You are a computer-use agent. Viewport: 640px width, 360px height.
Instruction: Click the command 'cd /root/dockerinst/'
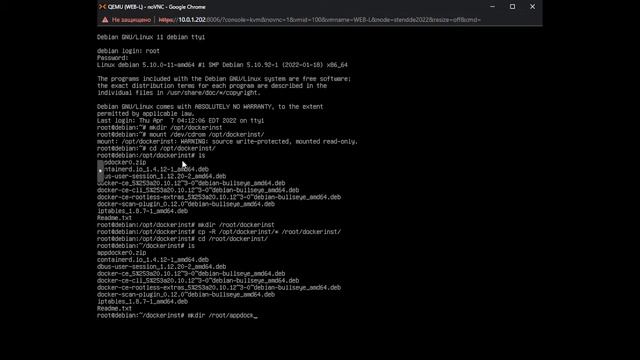click(233, 239)
